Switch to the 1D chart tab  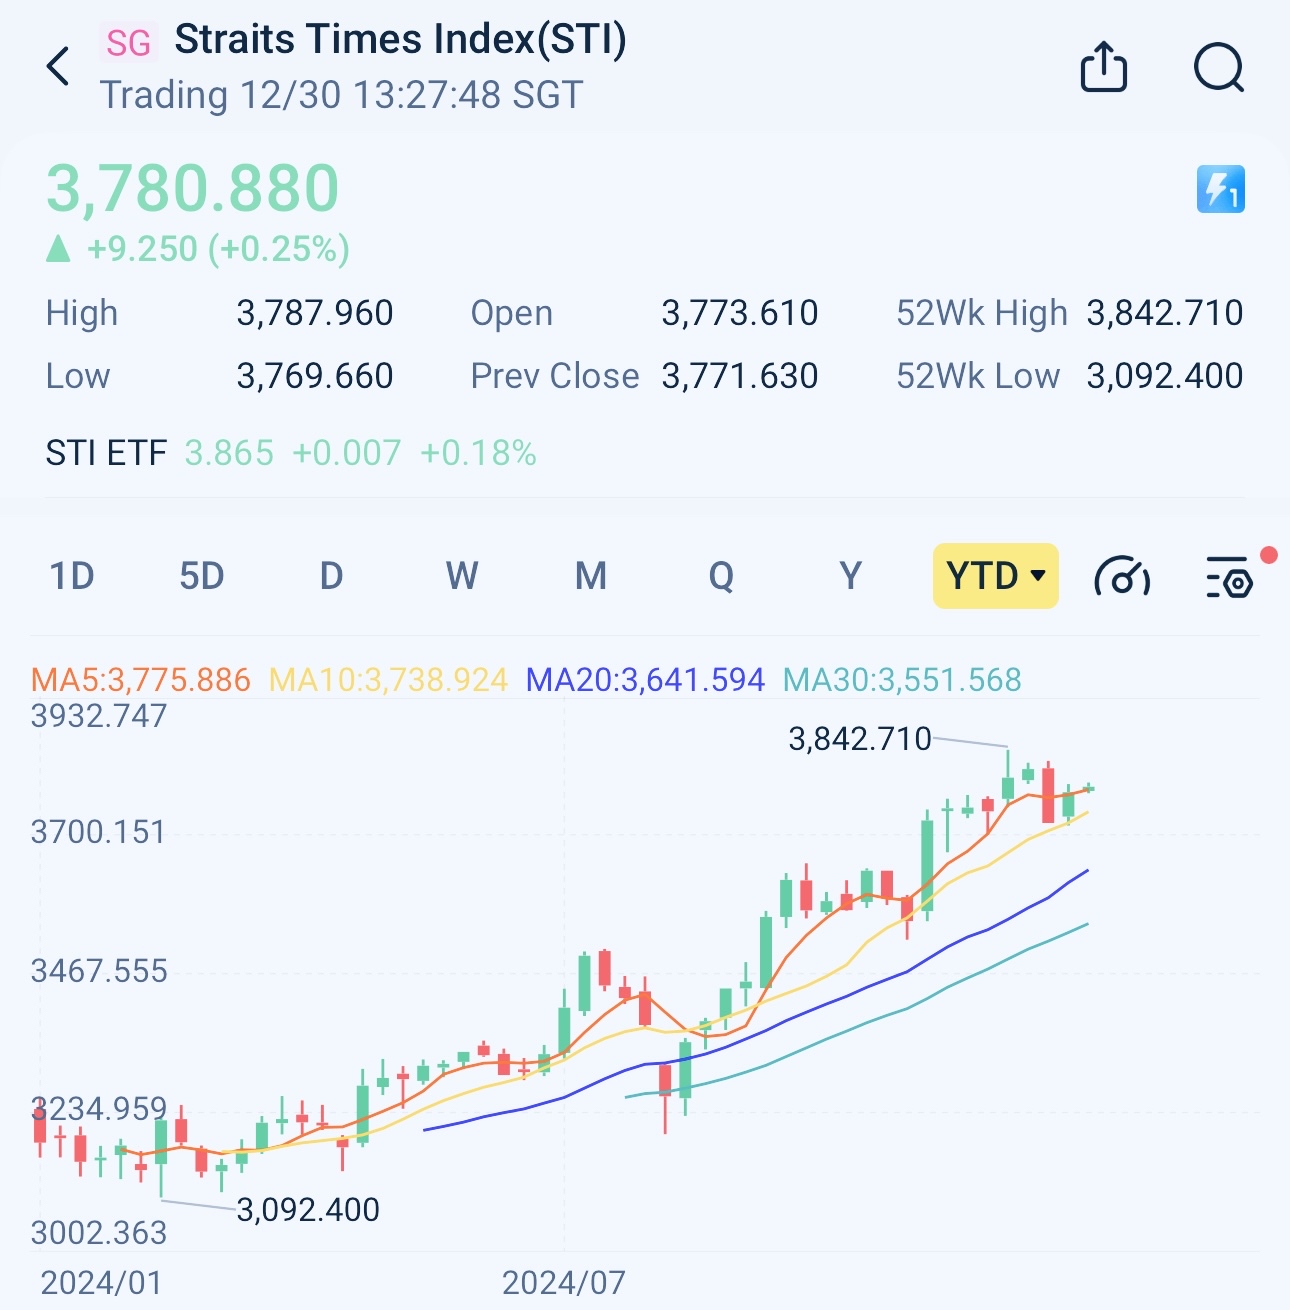pos(72,577)
